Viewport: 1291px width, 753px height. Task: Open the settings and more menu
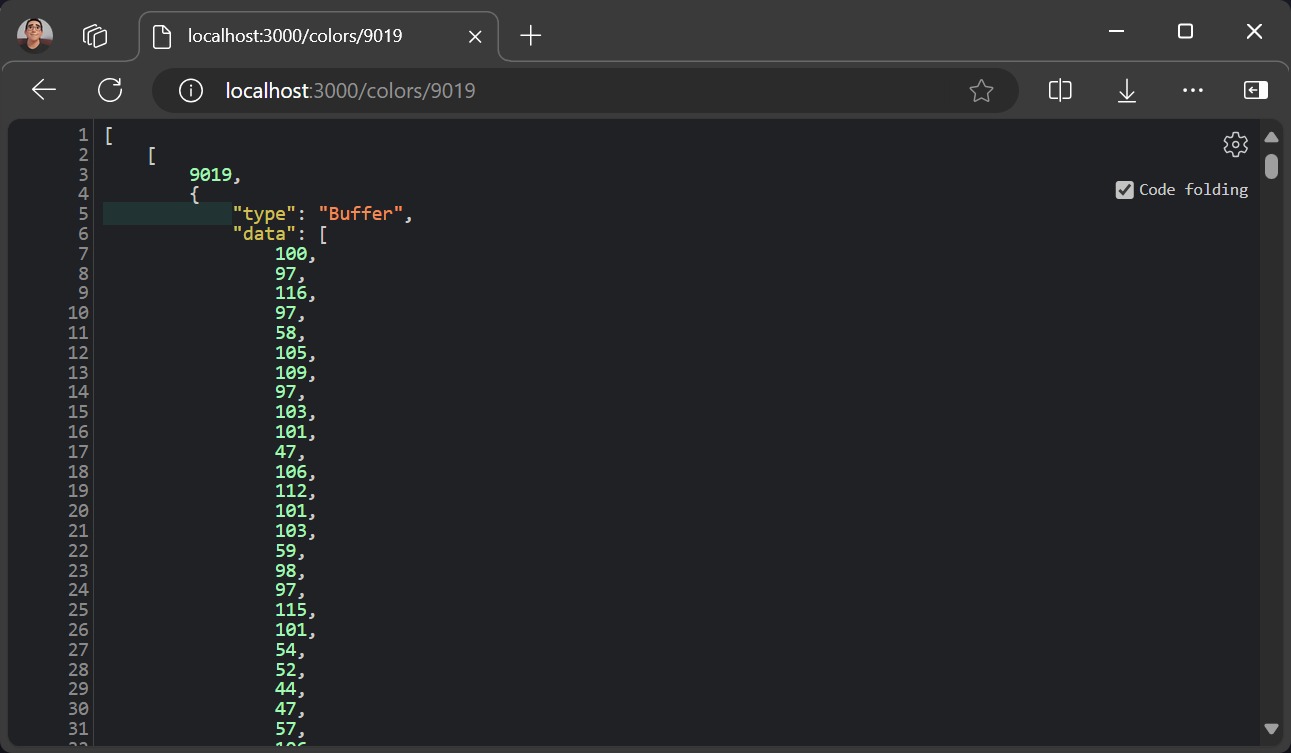[x=1192, y=90]
